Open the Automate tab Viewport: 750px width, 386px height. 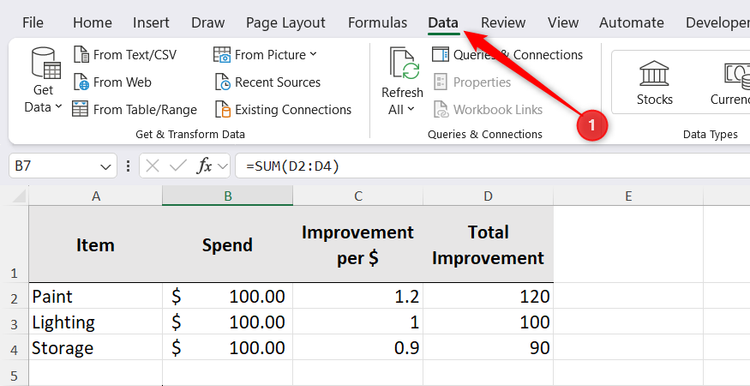pos(631,22)
